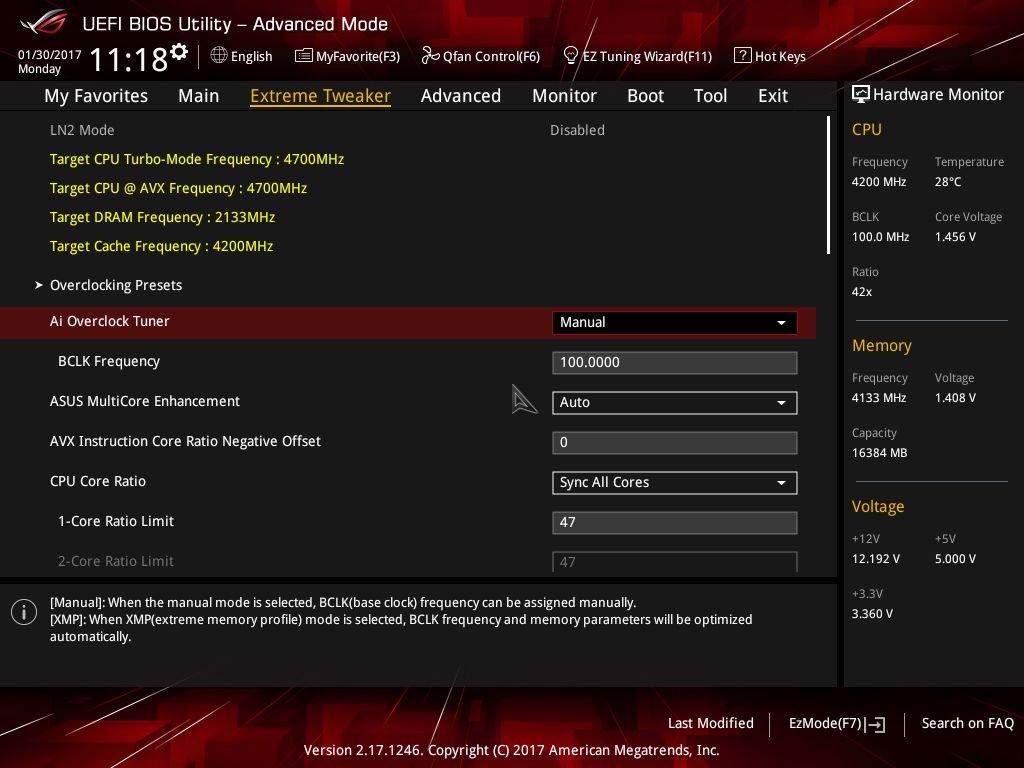This screenshot has width=1024, height=768.
Task: Open Qfan Control(F6)
Action: pyautogui.click(x=481, y=56)
